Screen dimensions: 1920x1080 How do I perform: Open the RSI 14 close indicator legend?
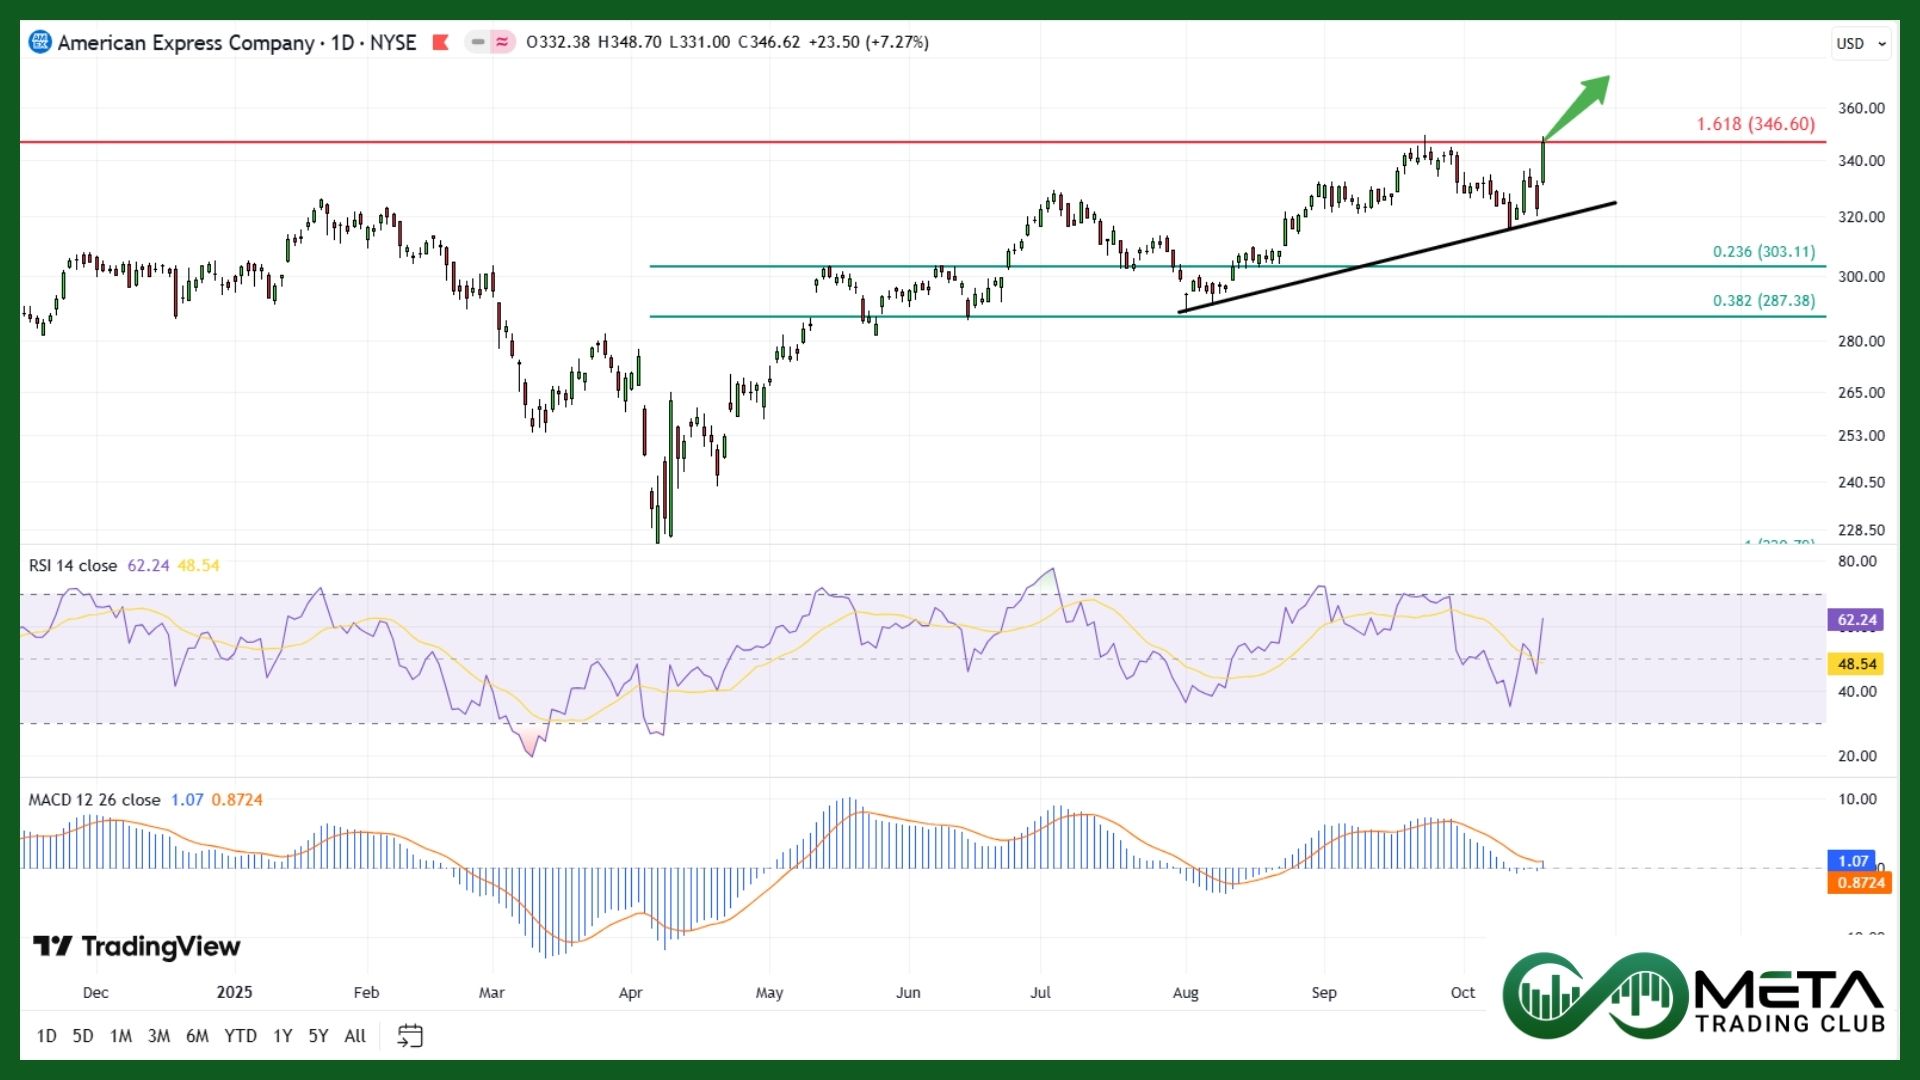tap(73, 566)
